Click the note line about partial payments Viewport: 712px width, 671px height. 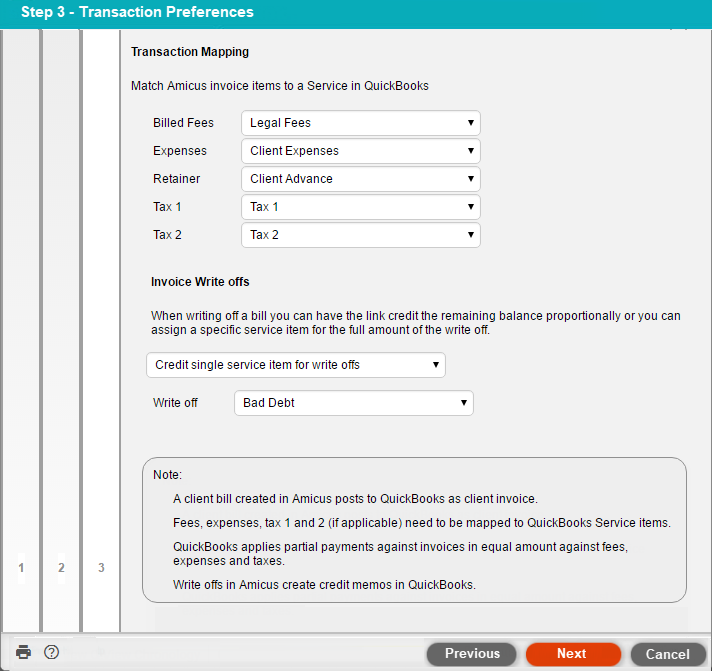tap(400, 554)
